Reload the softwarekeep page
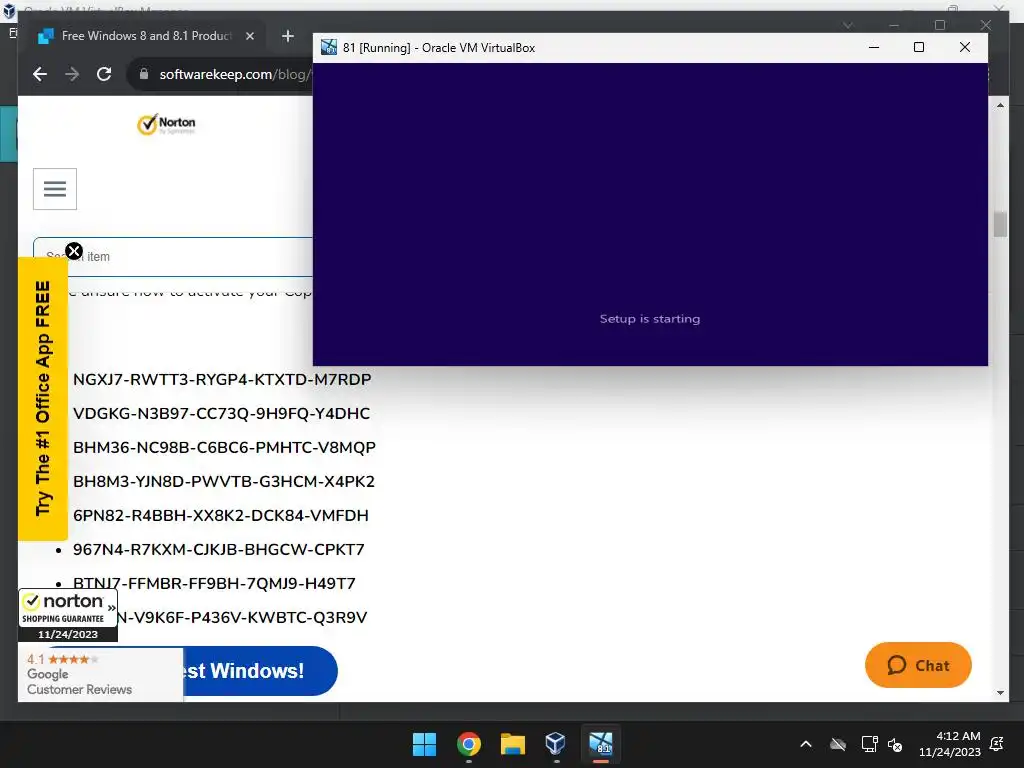This screenshot has width=1024, height=768. [x=104, y=74]
